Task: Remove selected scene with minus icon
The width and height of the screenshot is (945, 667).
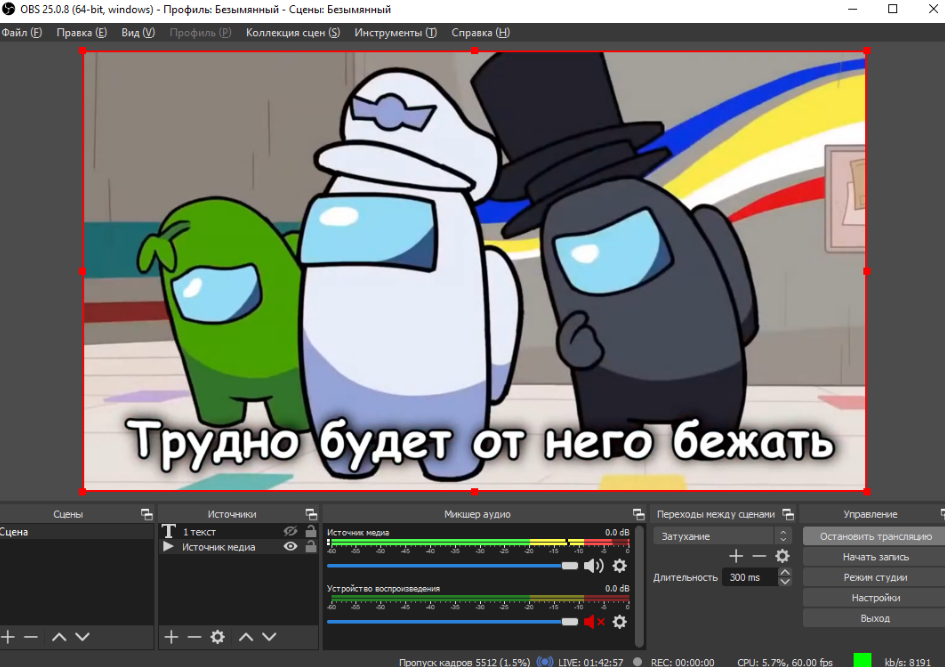Action: [31, 637]
